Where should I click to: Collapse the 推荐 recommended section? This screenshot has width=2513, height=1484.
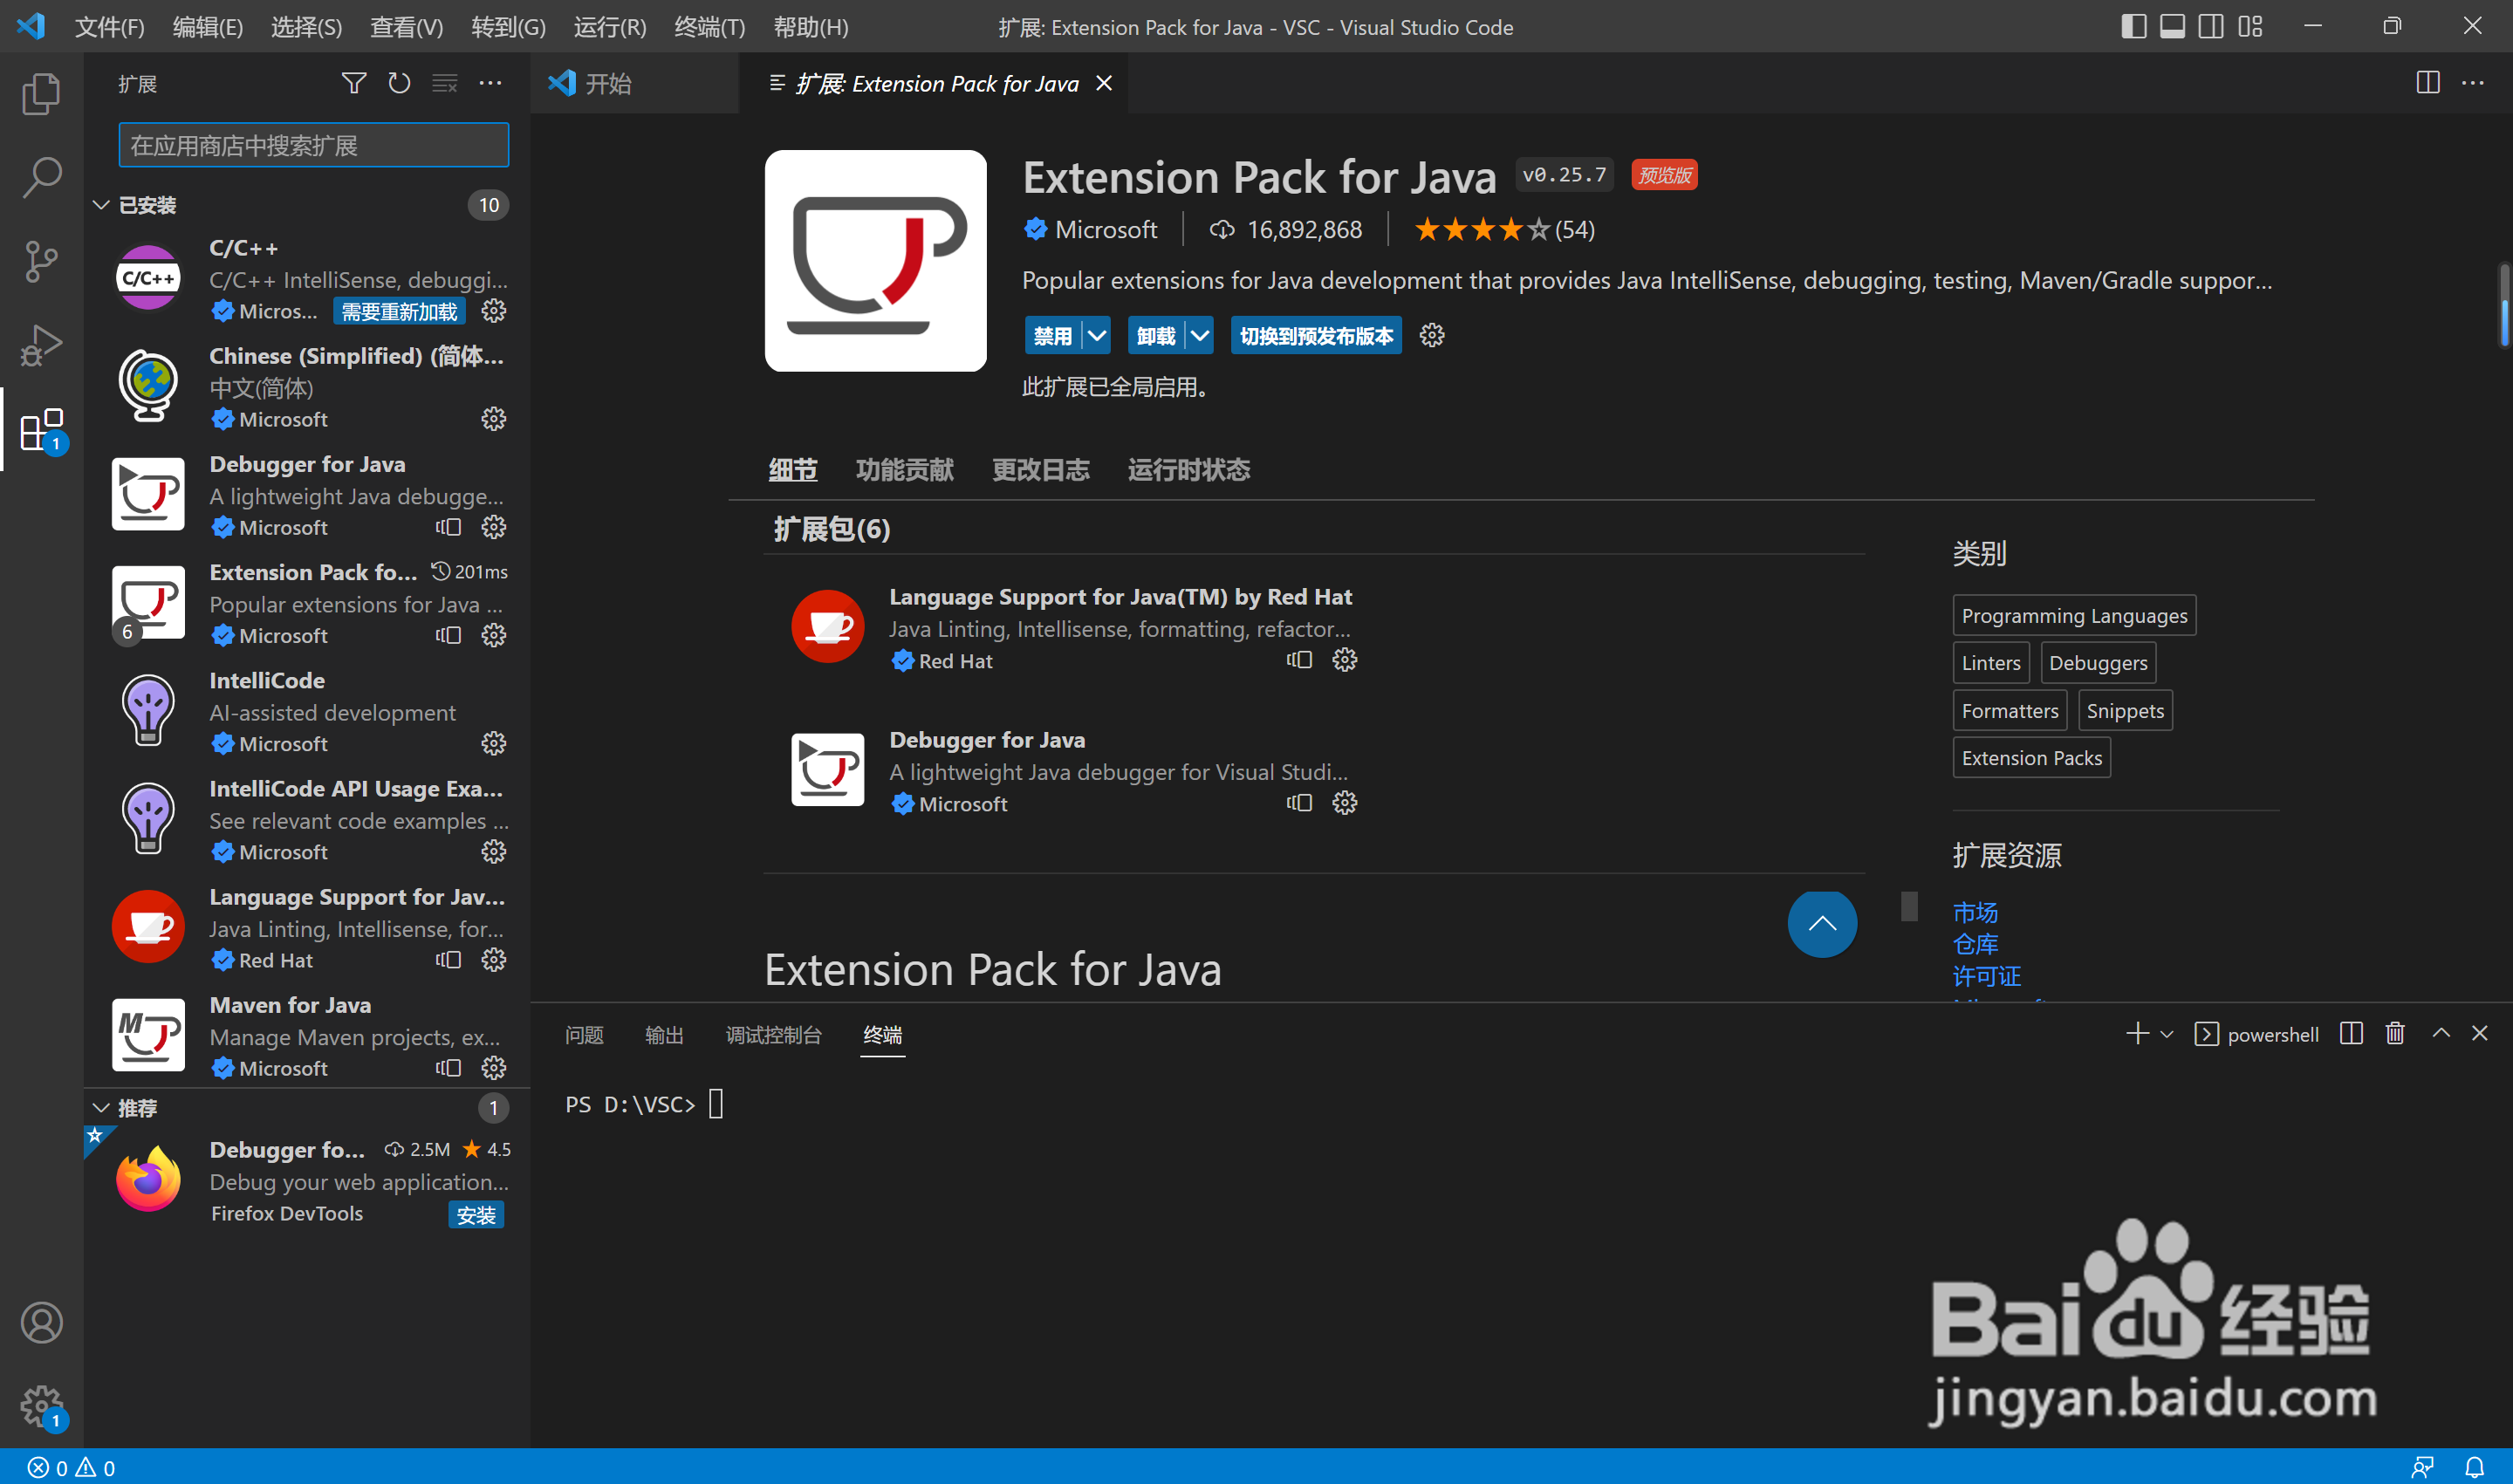pos(101,1108)
